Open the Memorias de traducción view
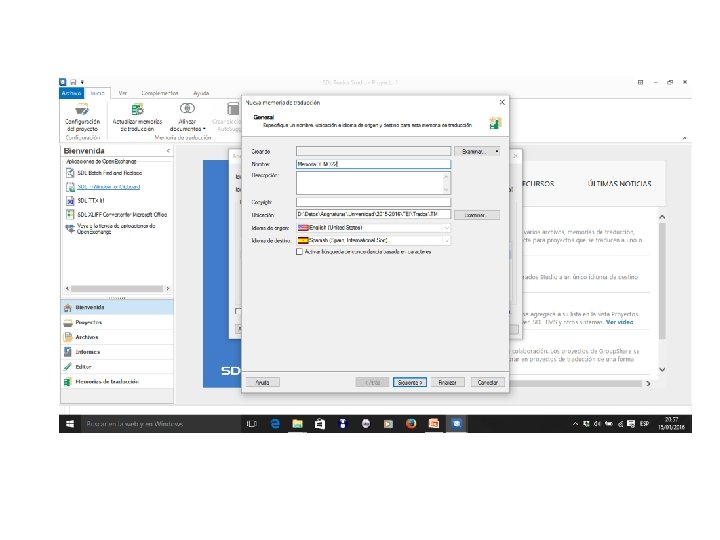Viewport: 720px width, 540px height. click(x=117, y=382)
